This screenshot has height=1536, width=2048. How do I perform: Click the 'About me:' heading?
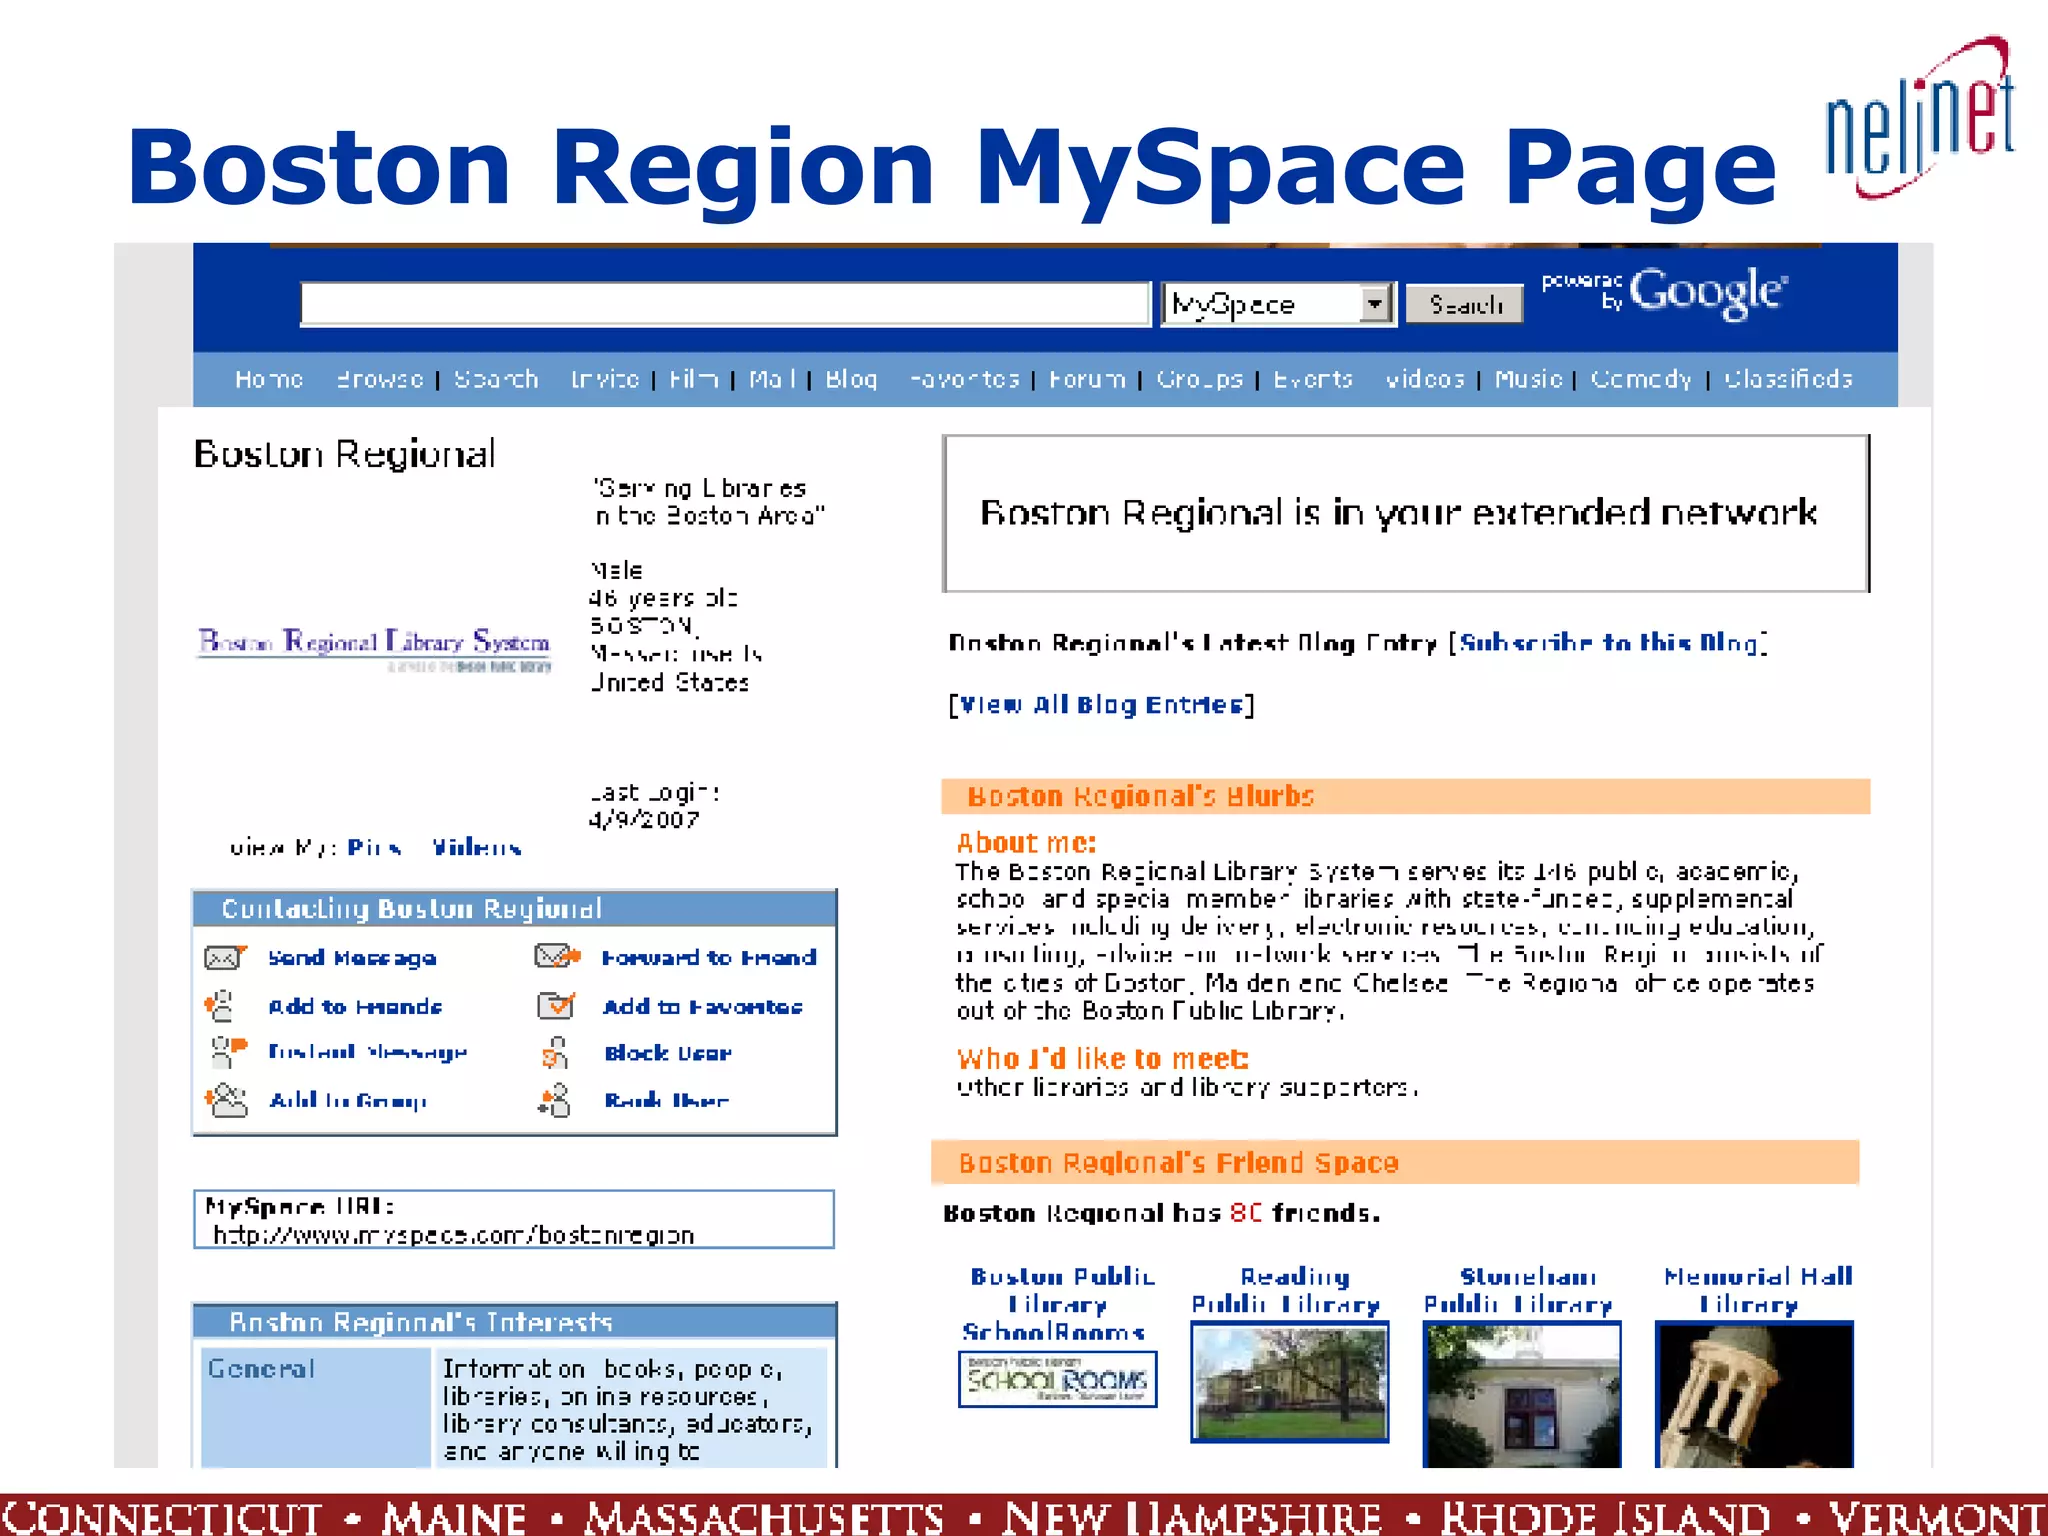[1026, 843]
